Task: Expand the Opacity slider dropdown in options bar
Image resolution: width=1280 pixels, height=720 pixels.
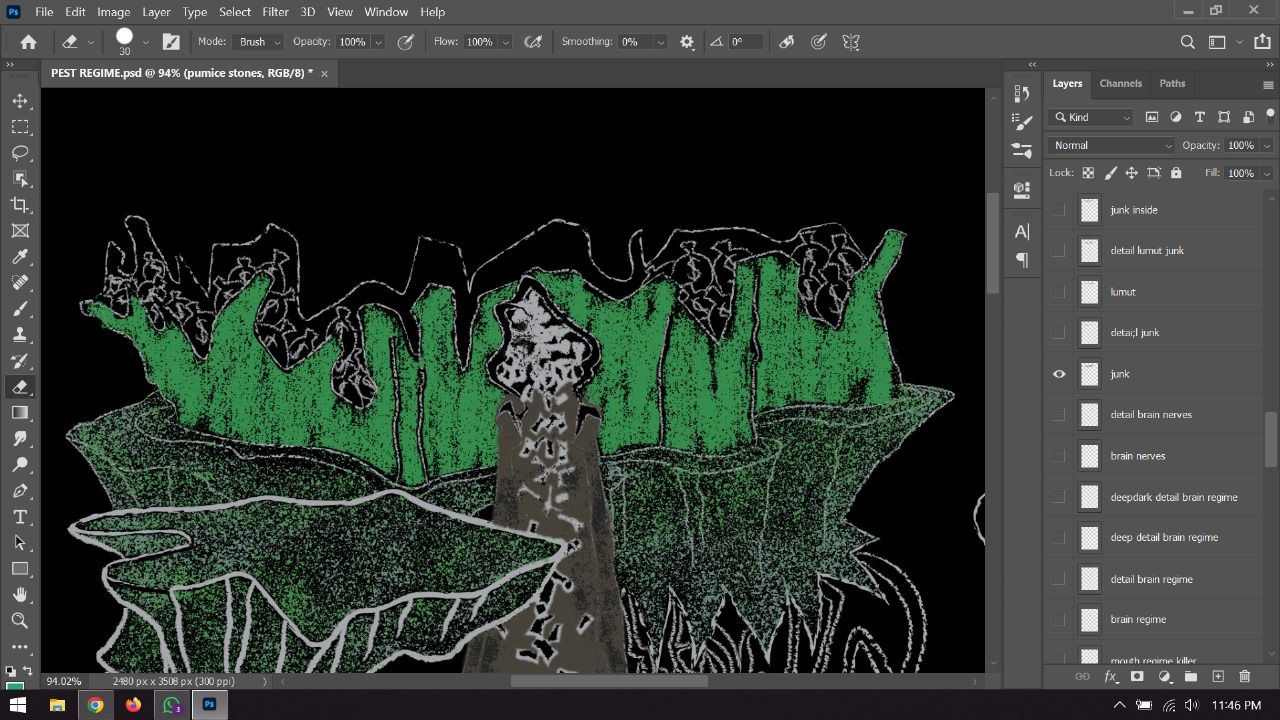Action: 378,42
